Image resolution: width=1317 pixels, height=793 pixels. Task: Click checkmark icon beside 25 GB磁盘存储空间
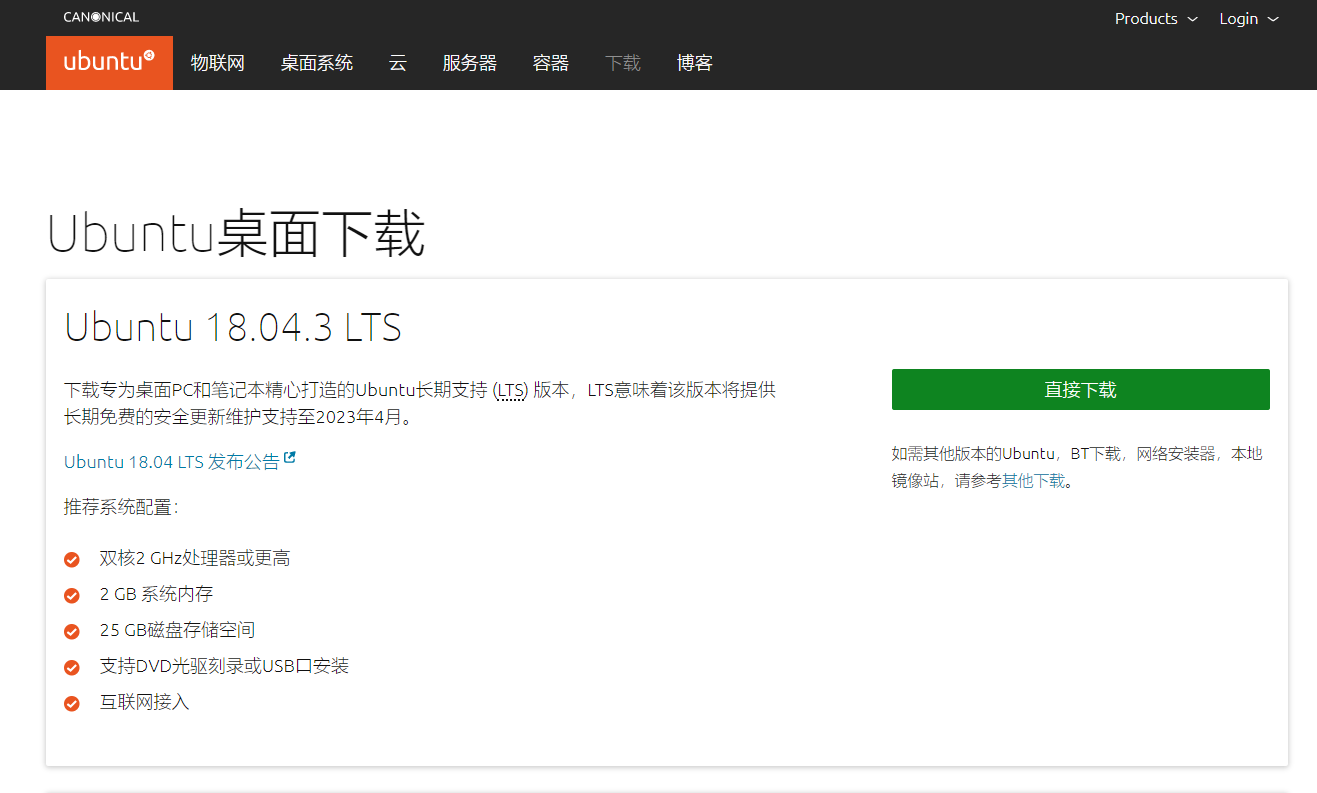click(x=72, y=631)
